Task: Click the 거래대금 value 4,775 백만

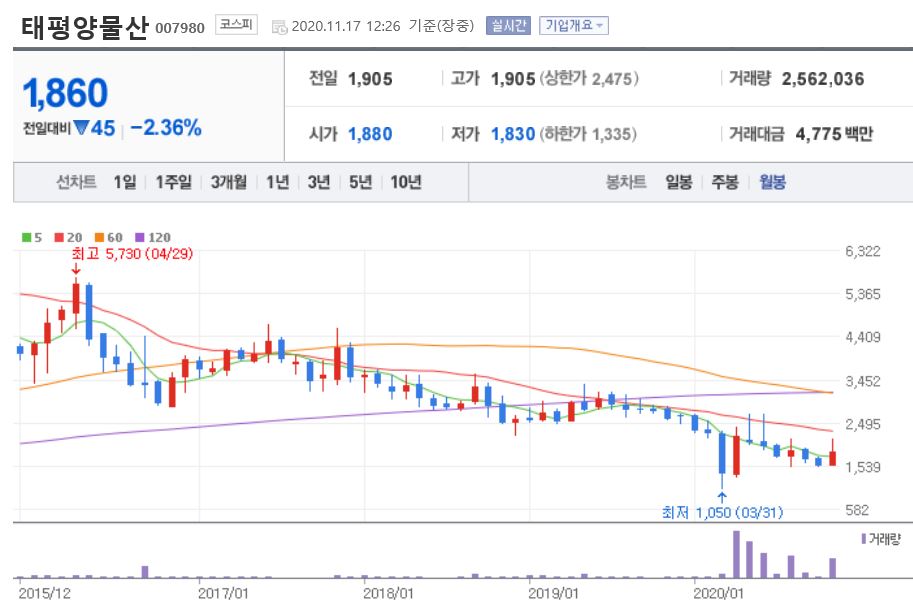Action: (x=834, y=135)
